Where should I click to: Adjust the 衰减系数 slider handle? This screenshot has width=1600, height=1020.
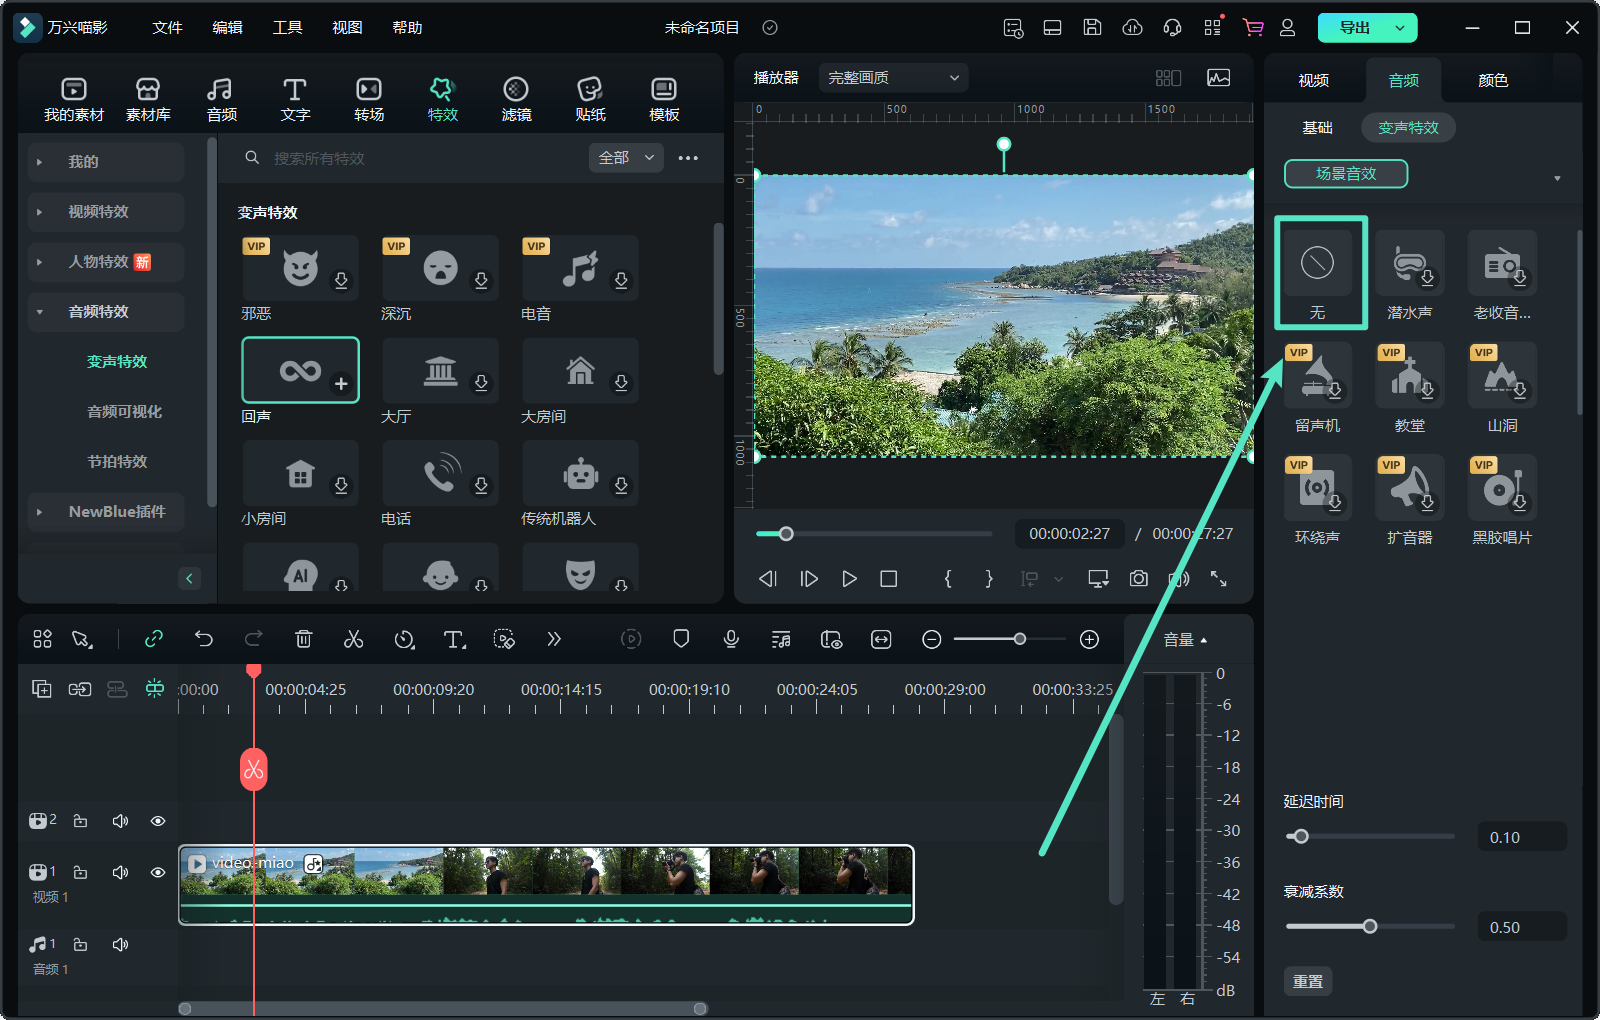pyautogui.click(x=1370, y=926)
